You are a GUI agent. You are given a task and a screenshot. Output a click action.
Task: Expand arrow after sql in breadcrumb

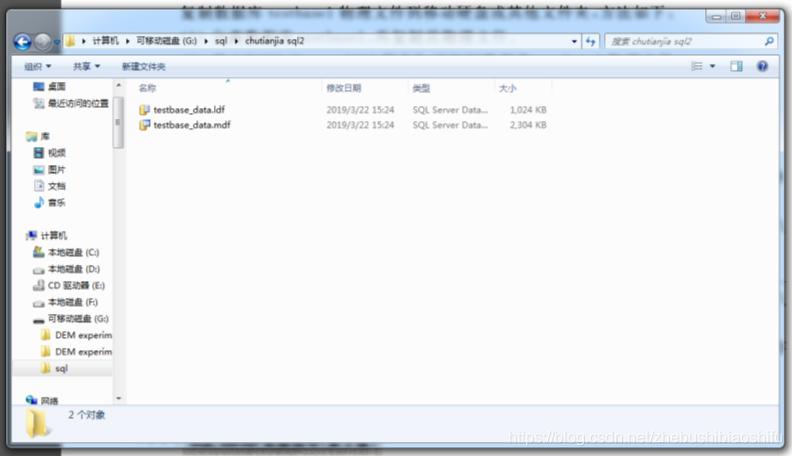pos(236,41)
